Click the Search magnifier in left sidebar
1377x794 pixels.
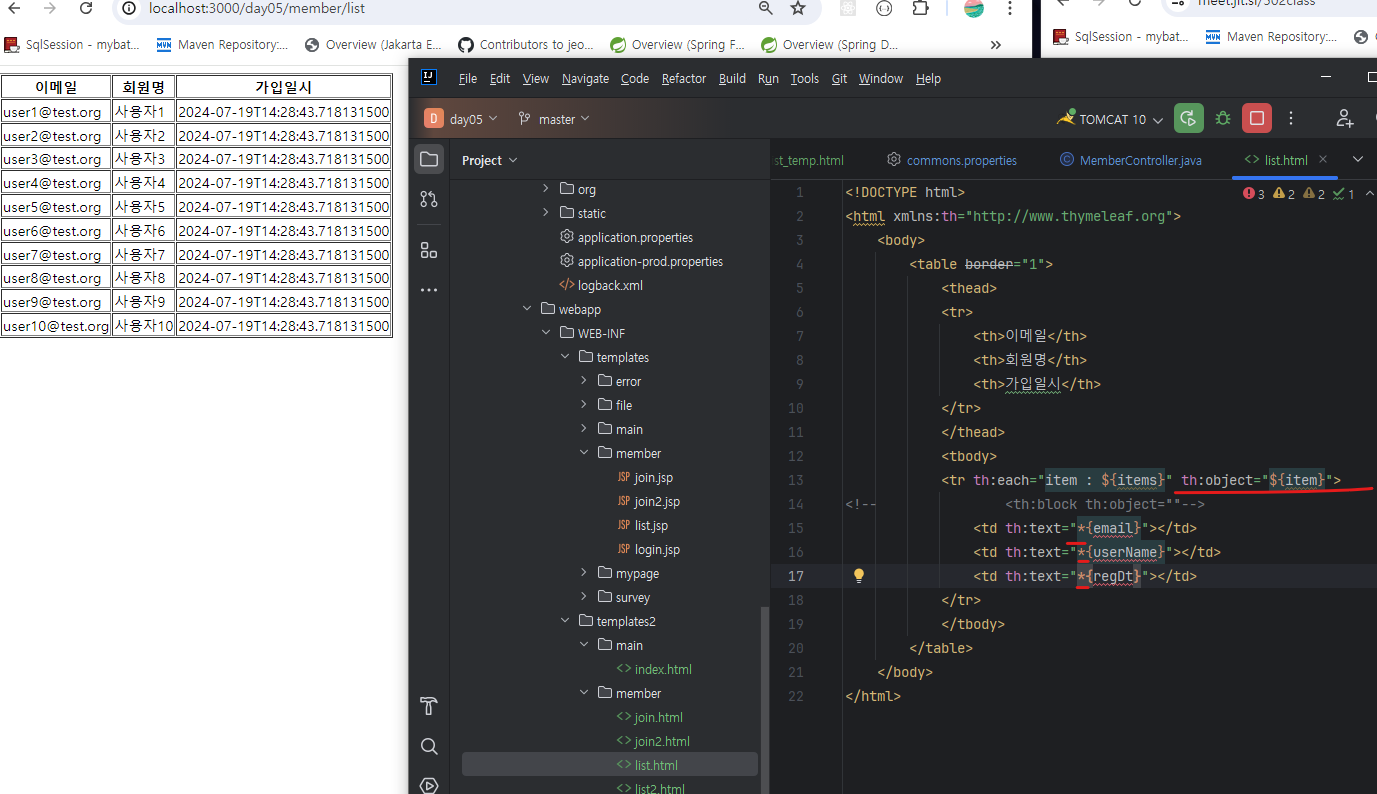coord(429,746)
